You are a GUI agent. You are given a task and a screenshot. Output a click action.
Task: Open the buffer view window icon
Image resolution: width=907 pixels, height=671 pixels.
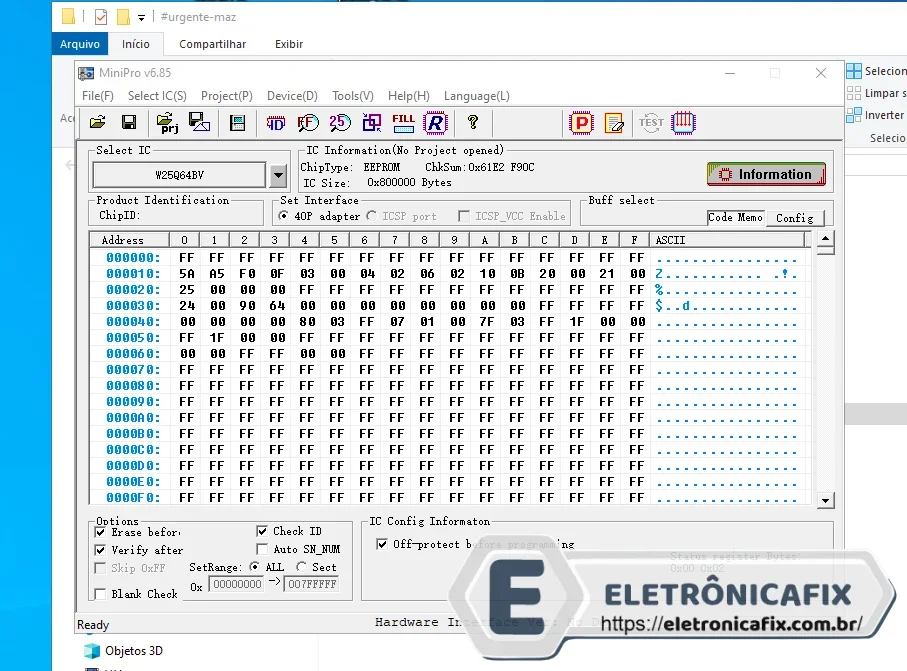point(237,122)
